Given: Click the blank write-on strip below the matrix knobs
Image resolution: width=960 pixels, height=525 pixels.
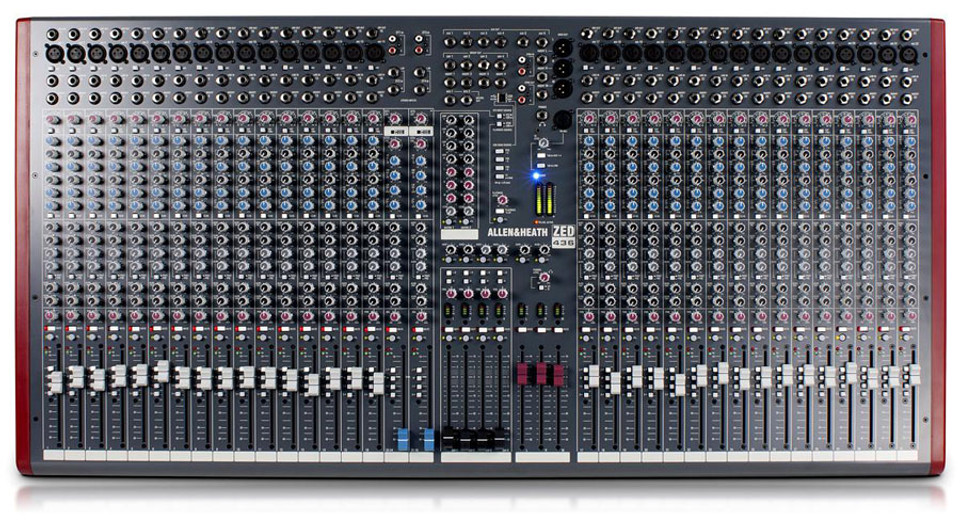Looking at the screenshot, I should [x=459, y=234].
